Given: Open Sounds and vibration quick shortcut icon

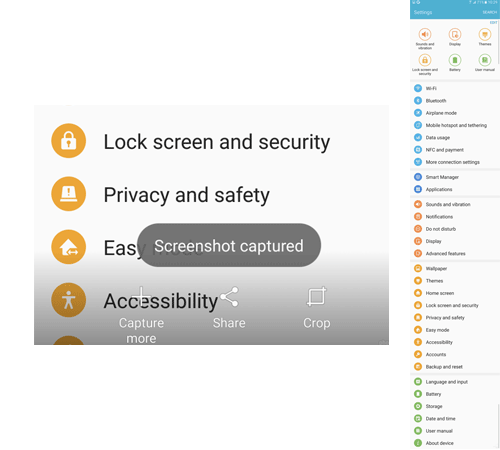Looking at the screenshot, I should [x=425, y=34].
